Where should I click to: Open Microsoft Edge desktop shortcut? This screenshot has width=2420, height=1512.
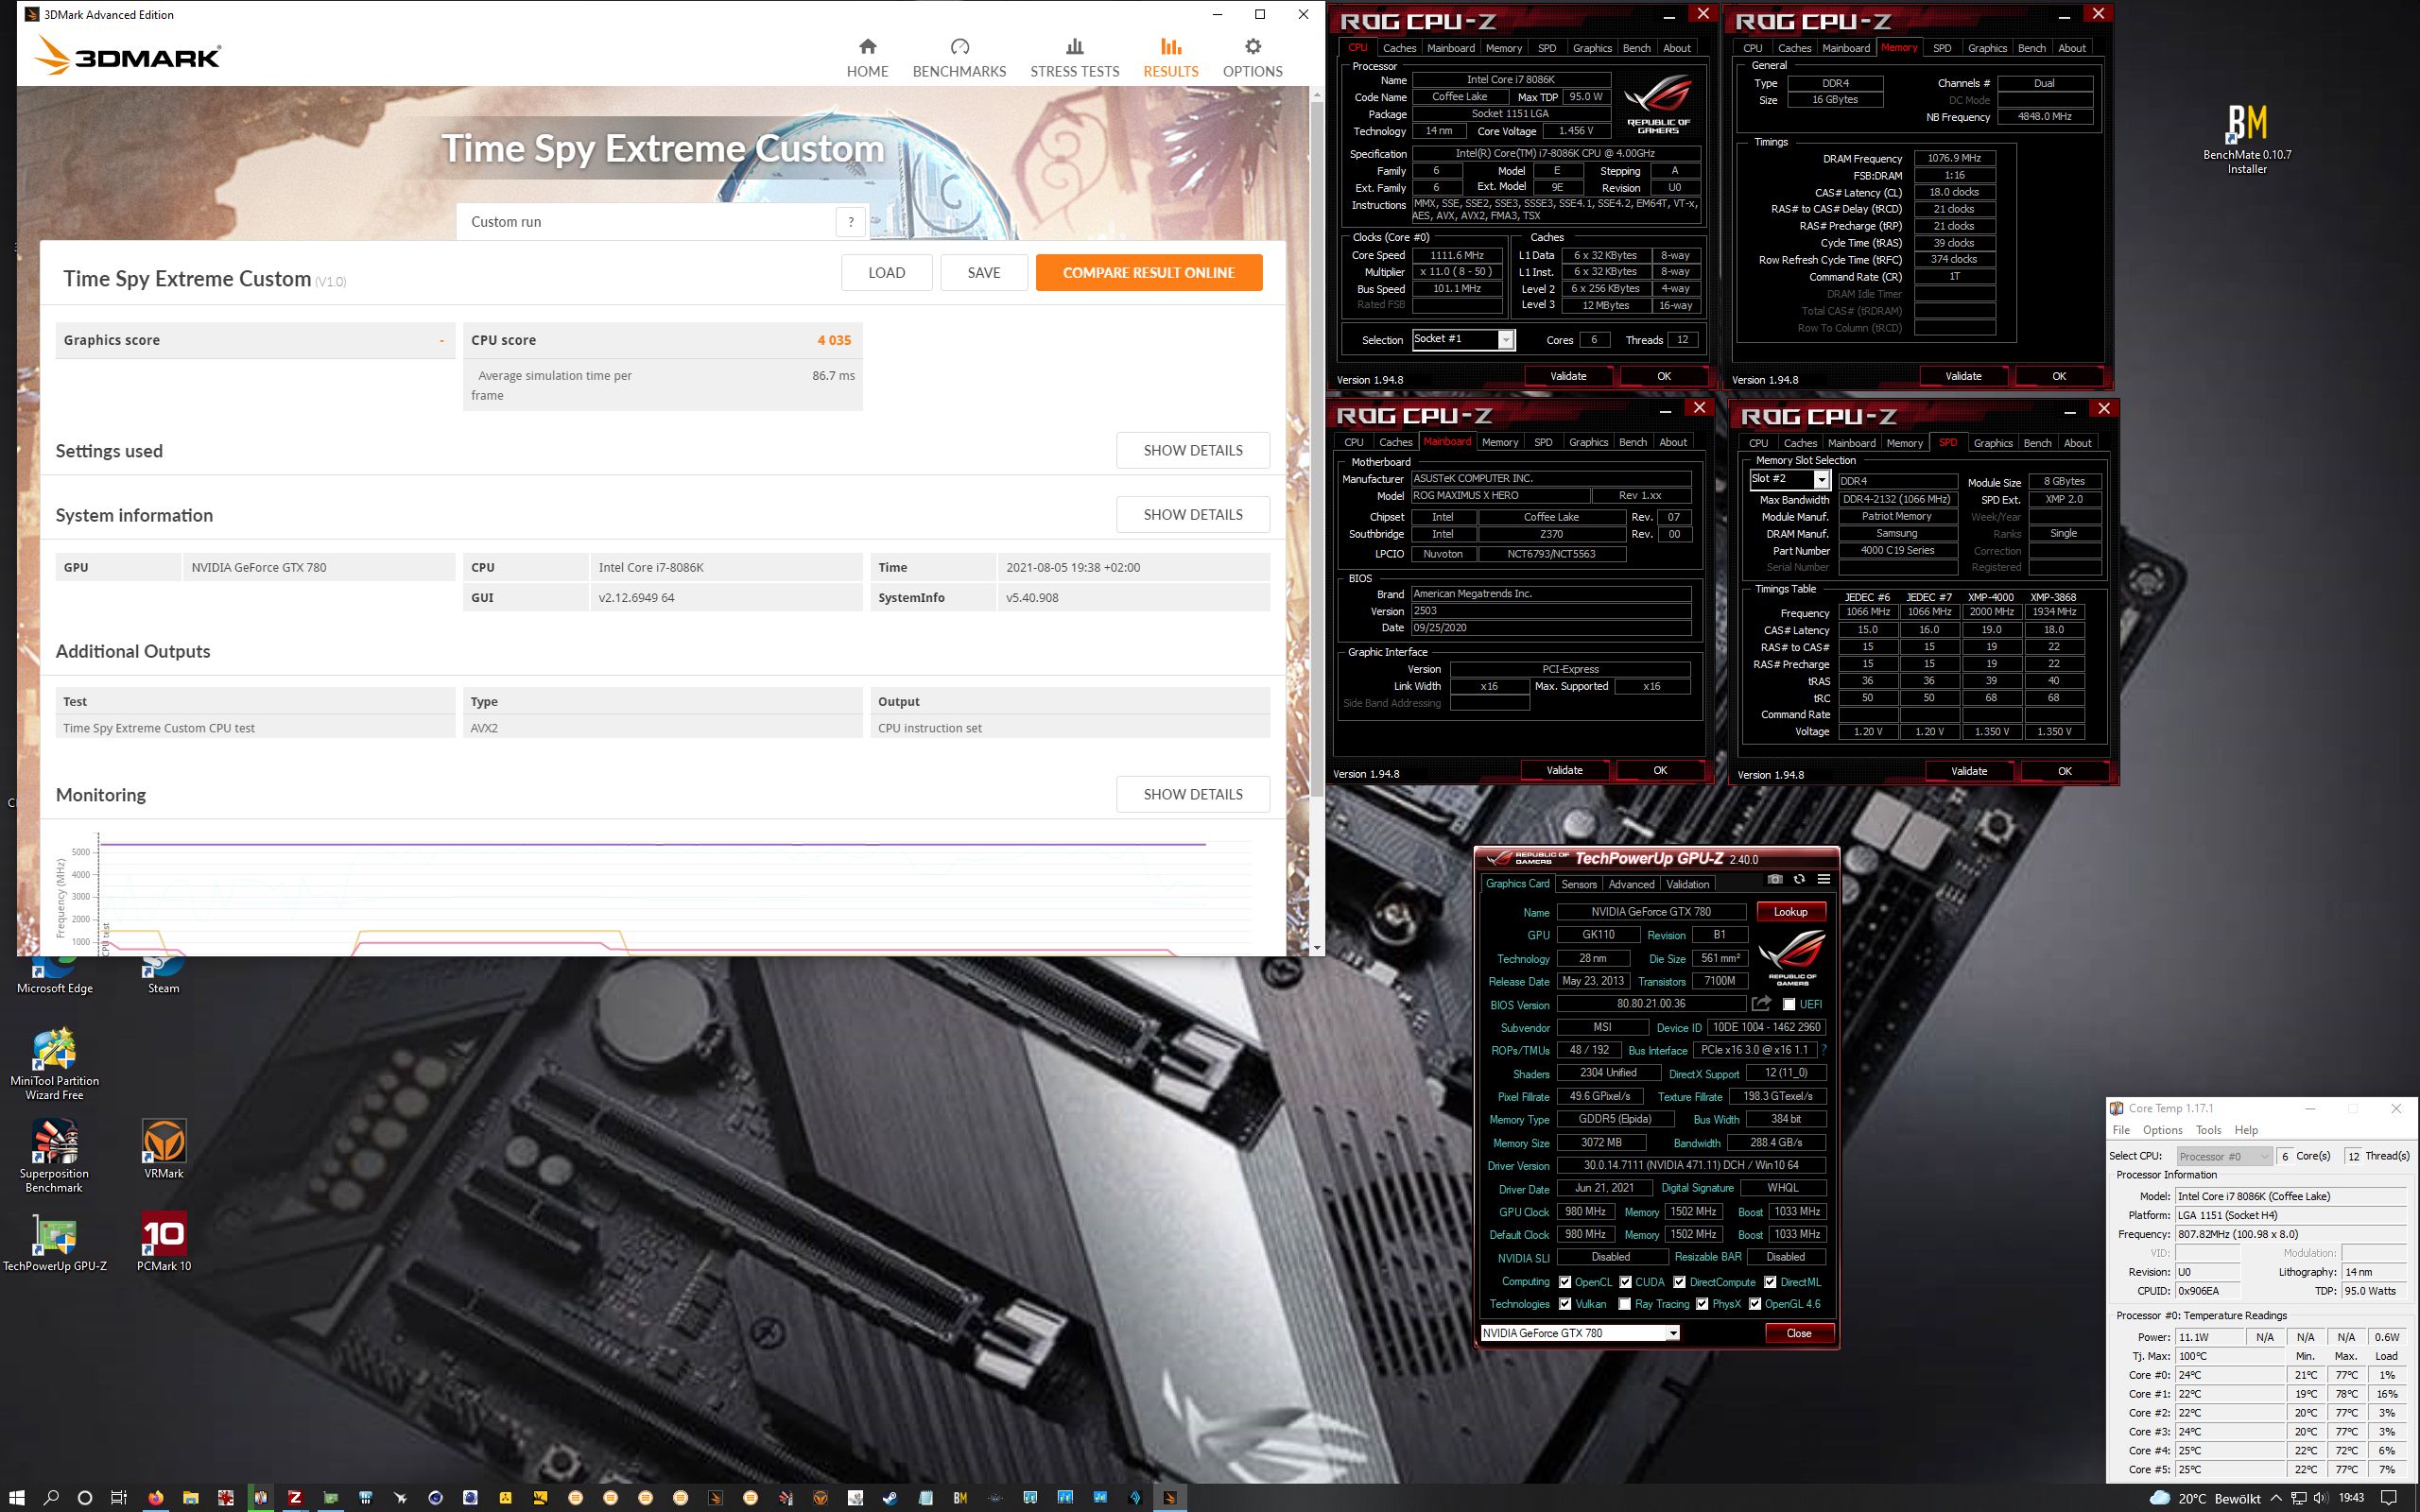pos(54,975)
